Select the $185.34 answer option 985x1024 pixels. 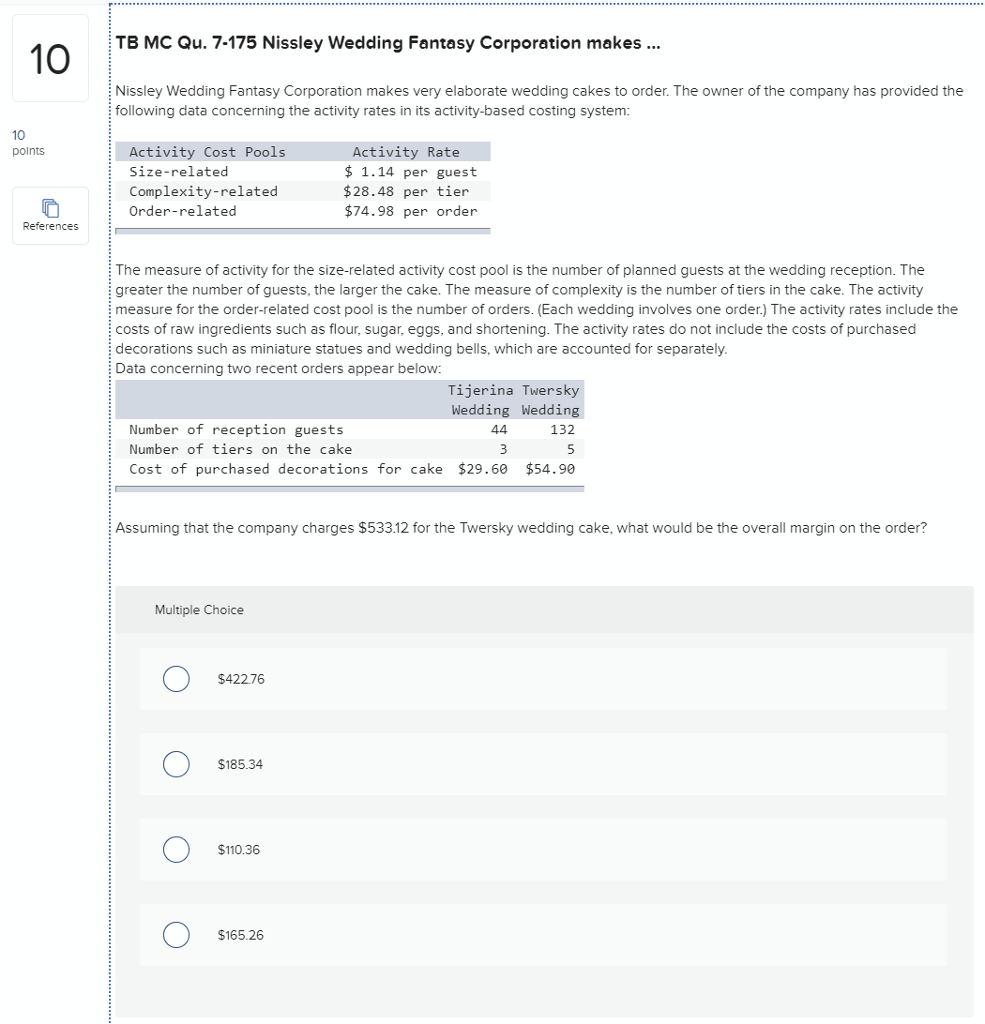point(176,764)
